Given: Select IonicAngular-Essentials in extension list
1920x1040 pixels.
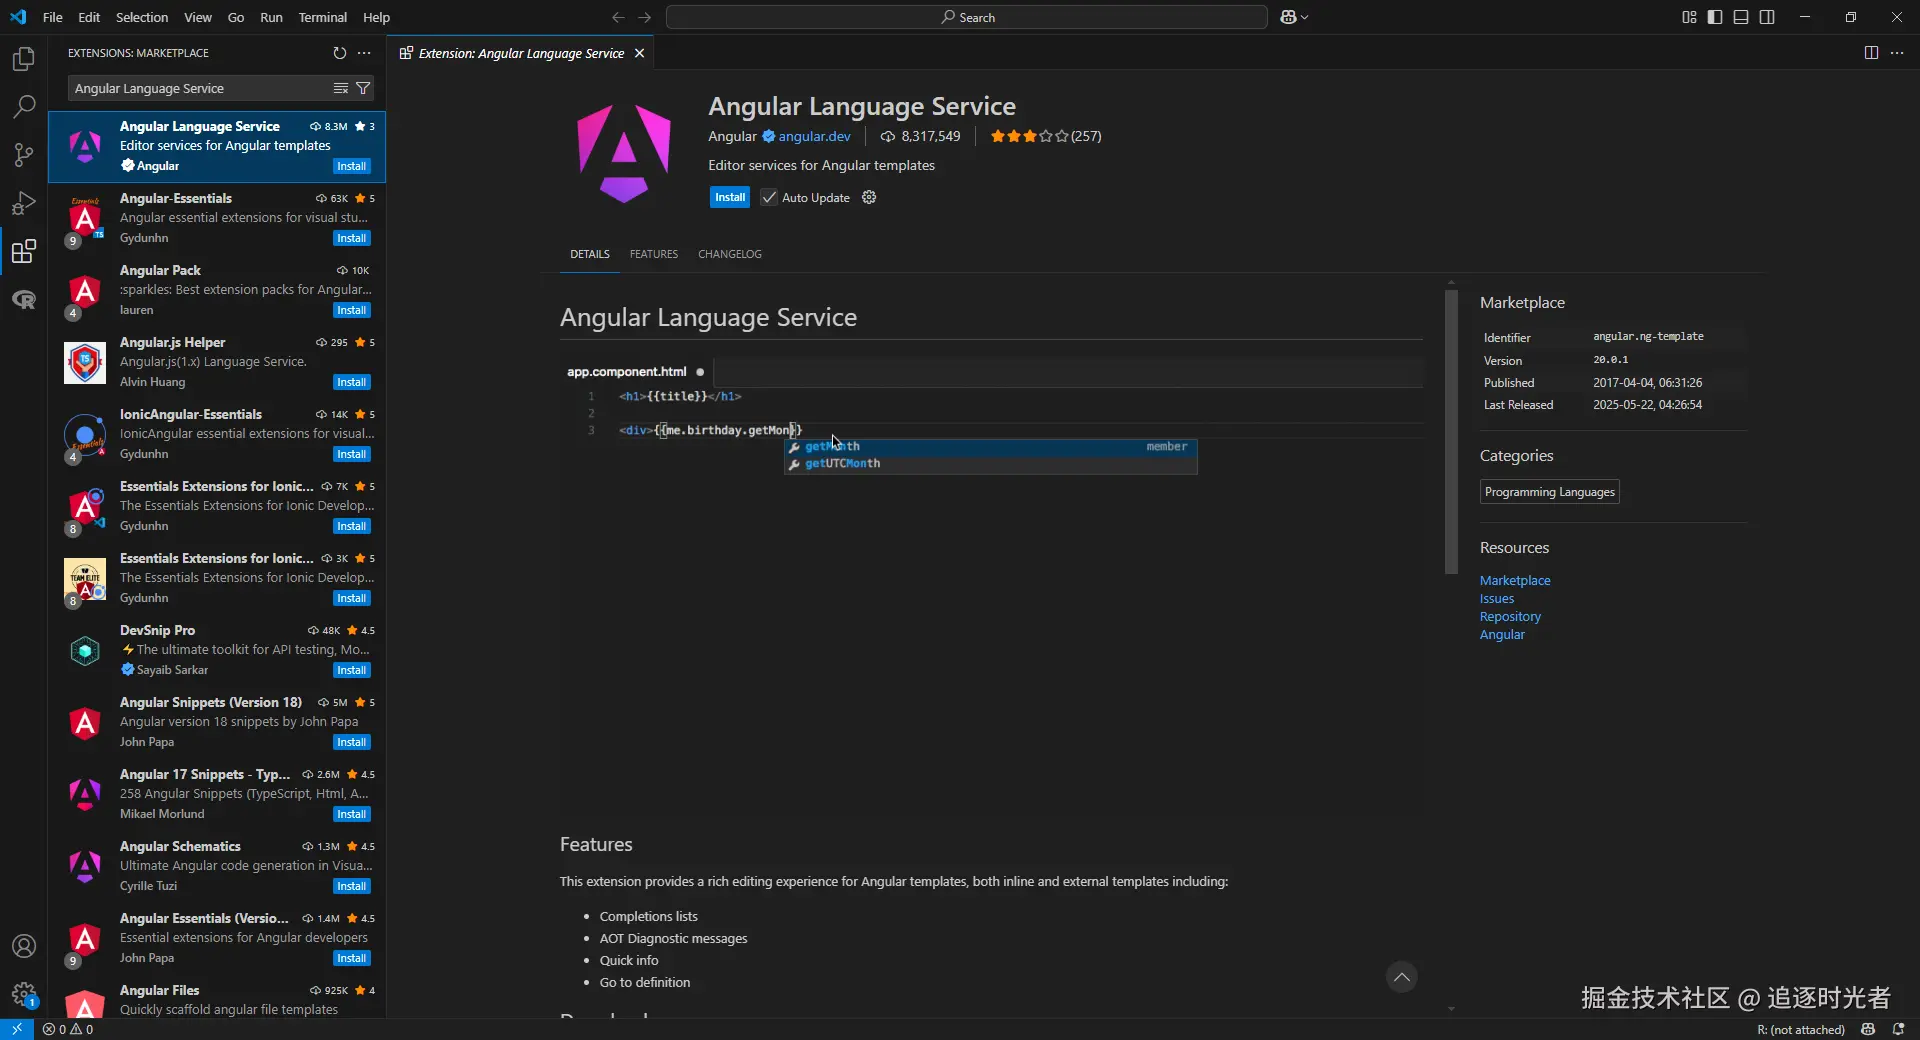Looking at the screenshot, I should (x=217, y=434).
